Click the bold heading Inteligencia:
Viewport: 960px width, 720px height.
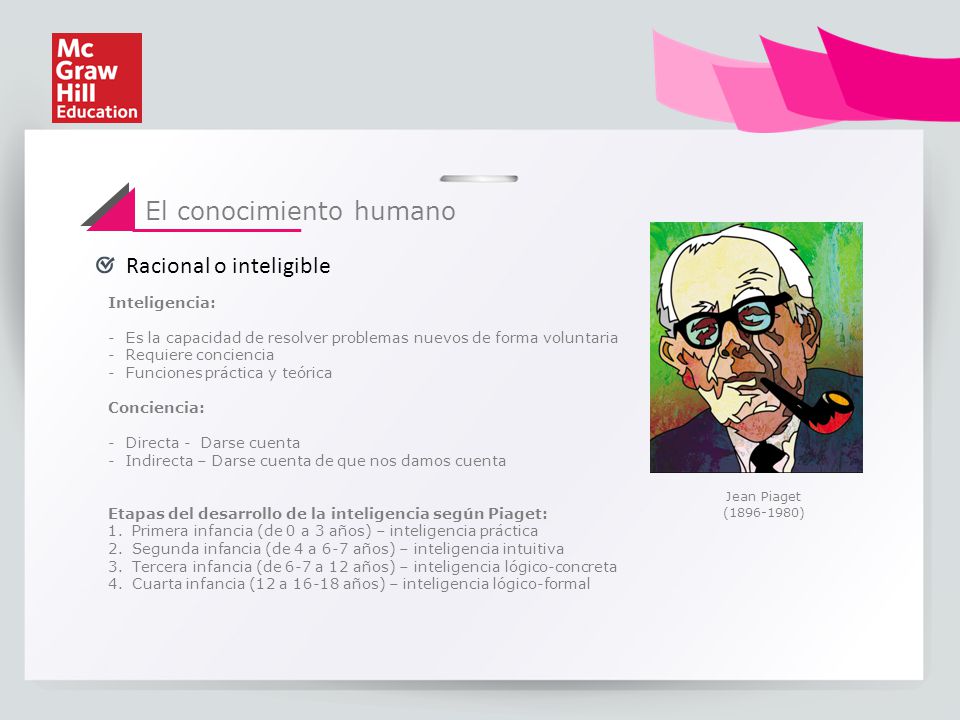click(x=162, y=302)
